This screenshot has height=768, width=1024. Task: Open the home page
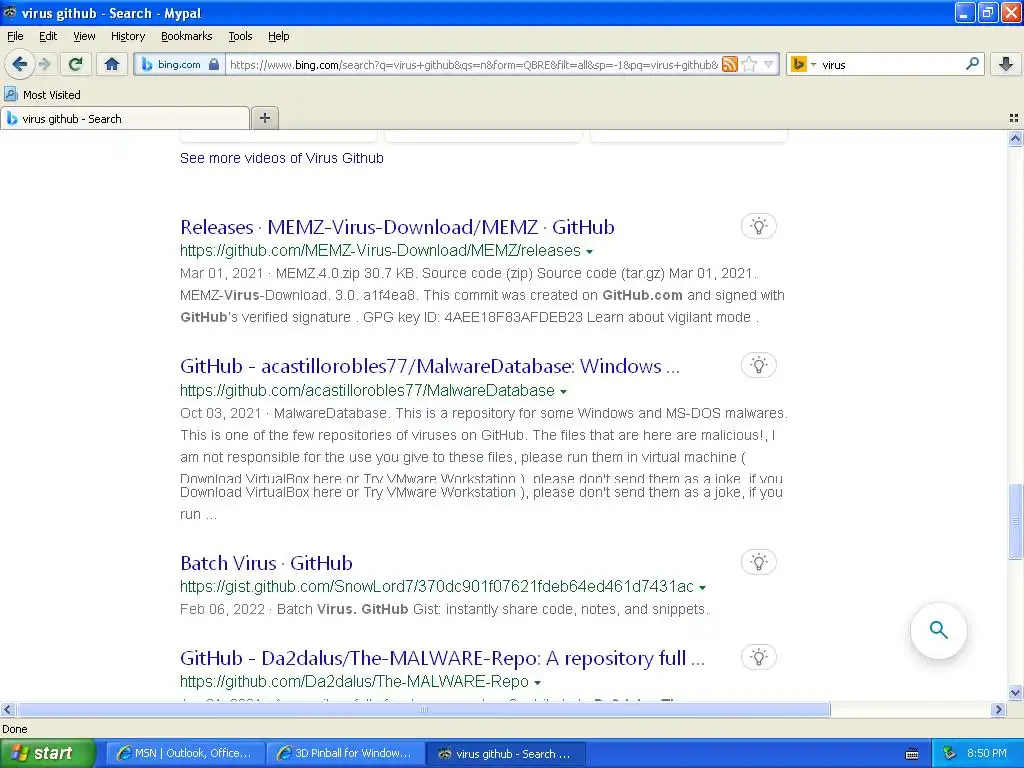[112, 64]
